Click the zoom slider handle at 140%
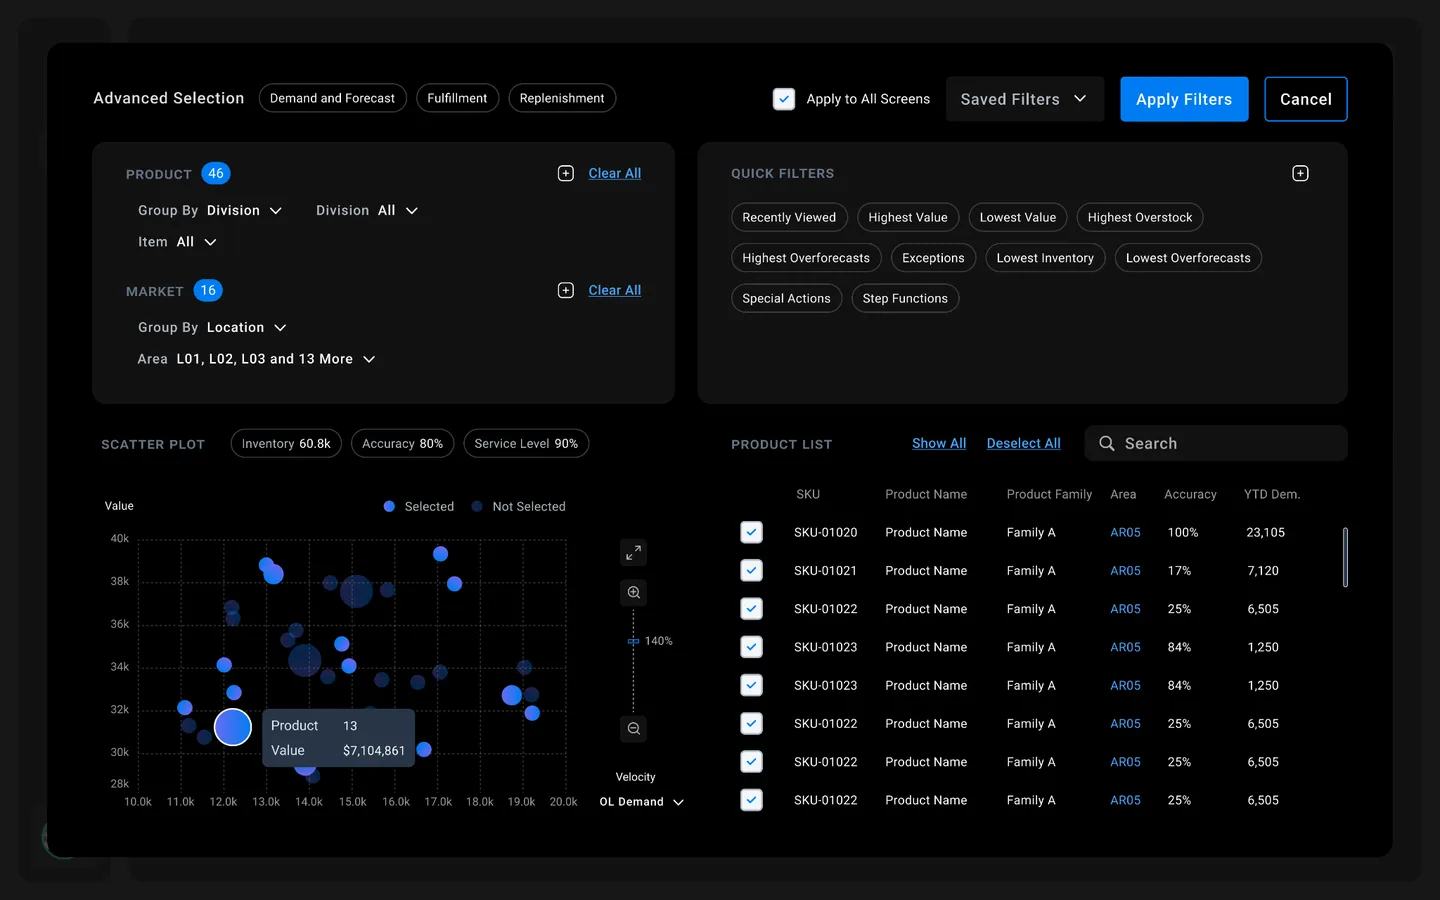Image resolution: width=1440 pixels, height=900 pixels. [633, 641]
